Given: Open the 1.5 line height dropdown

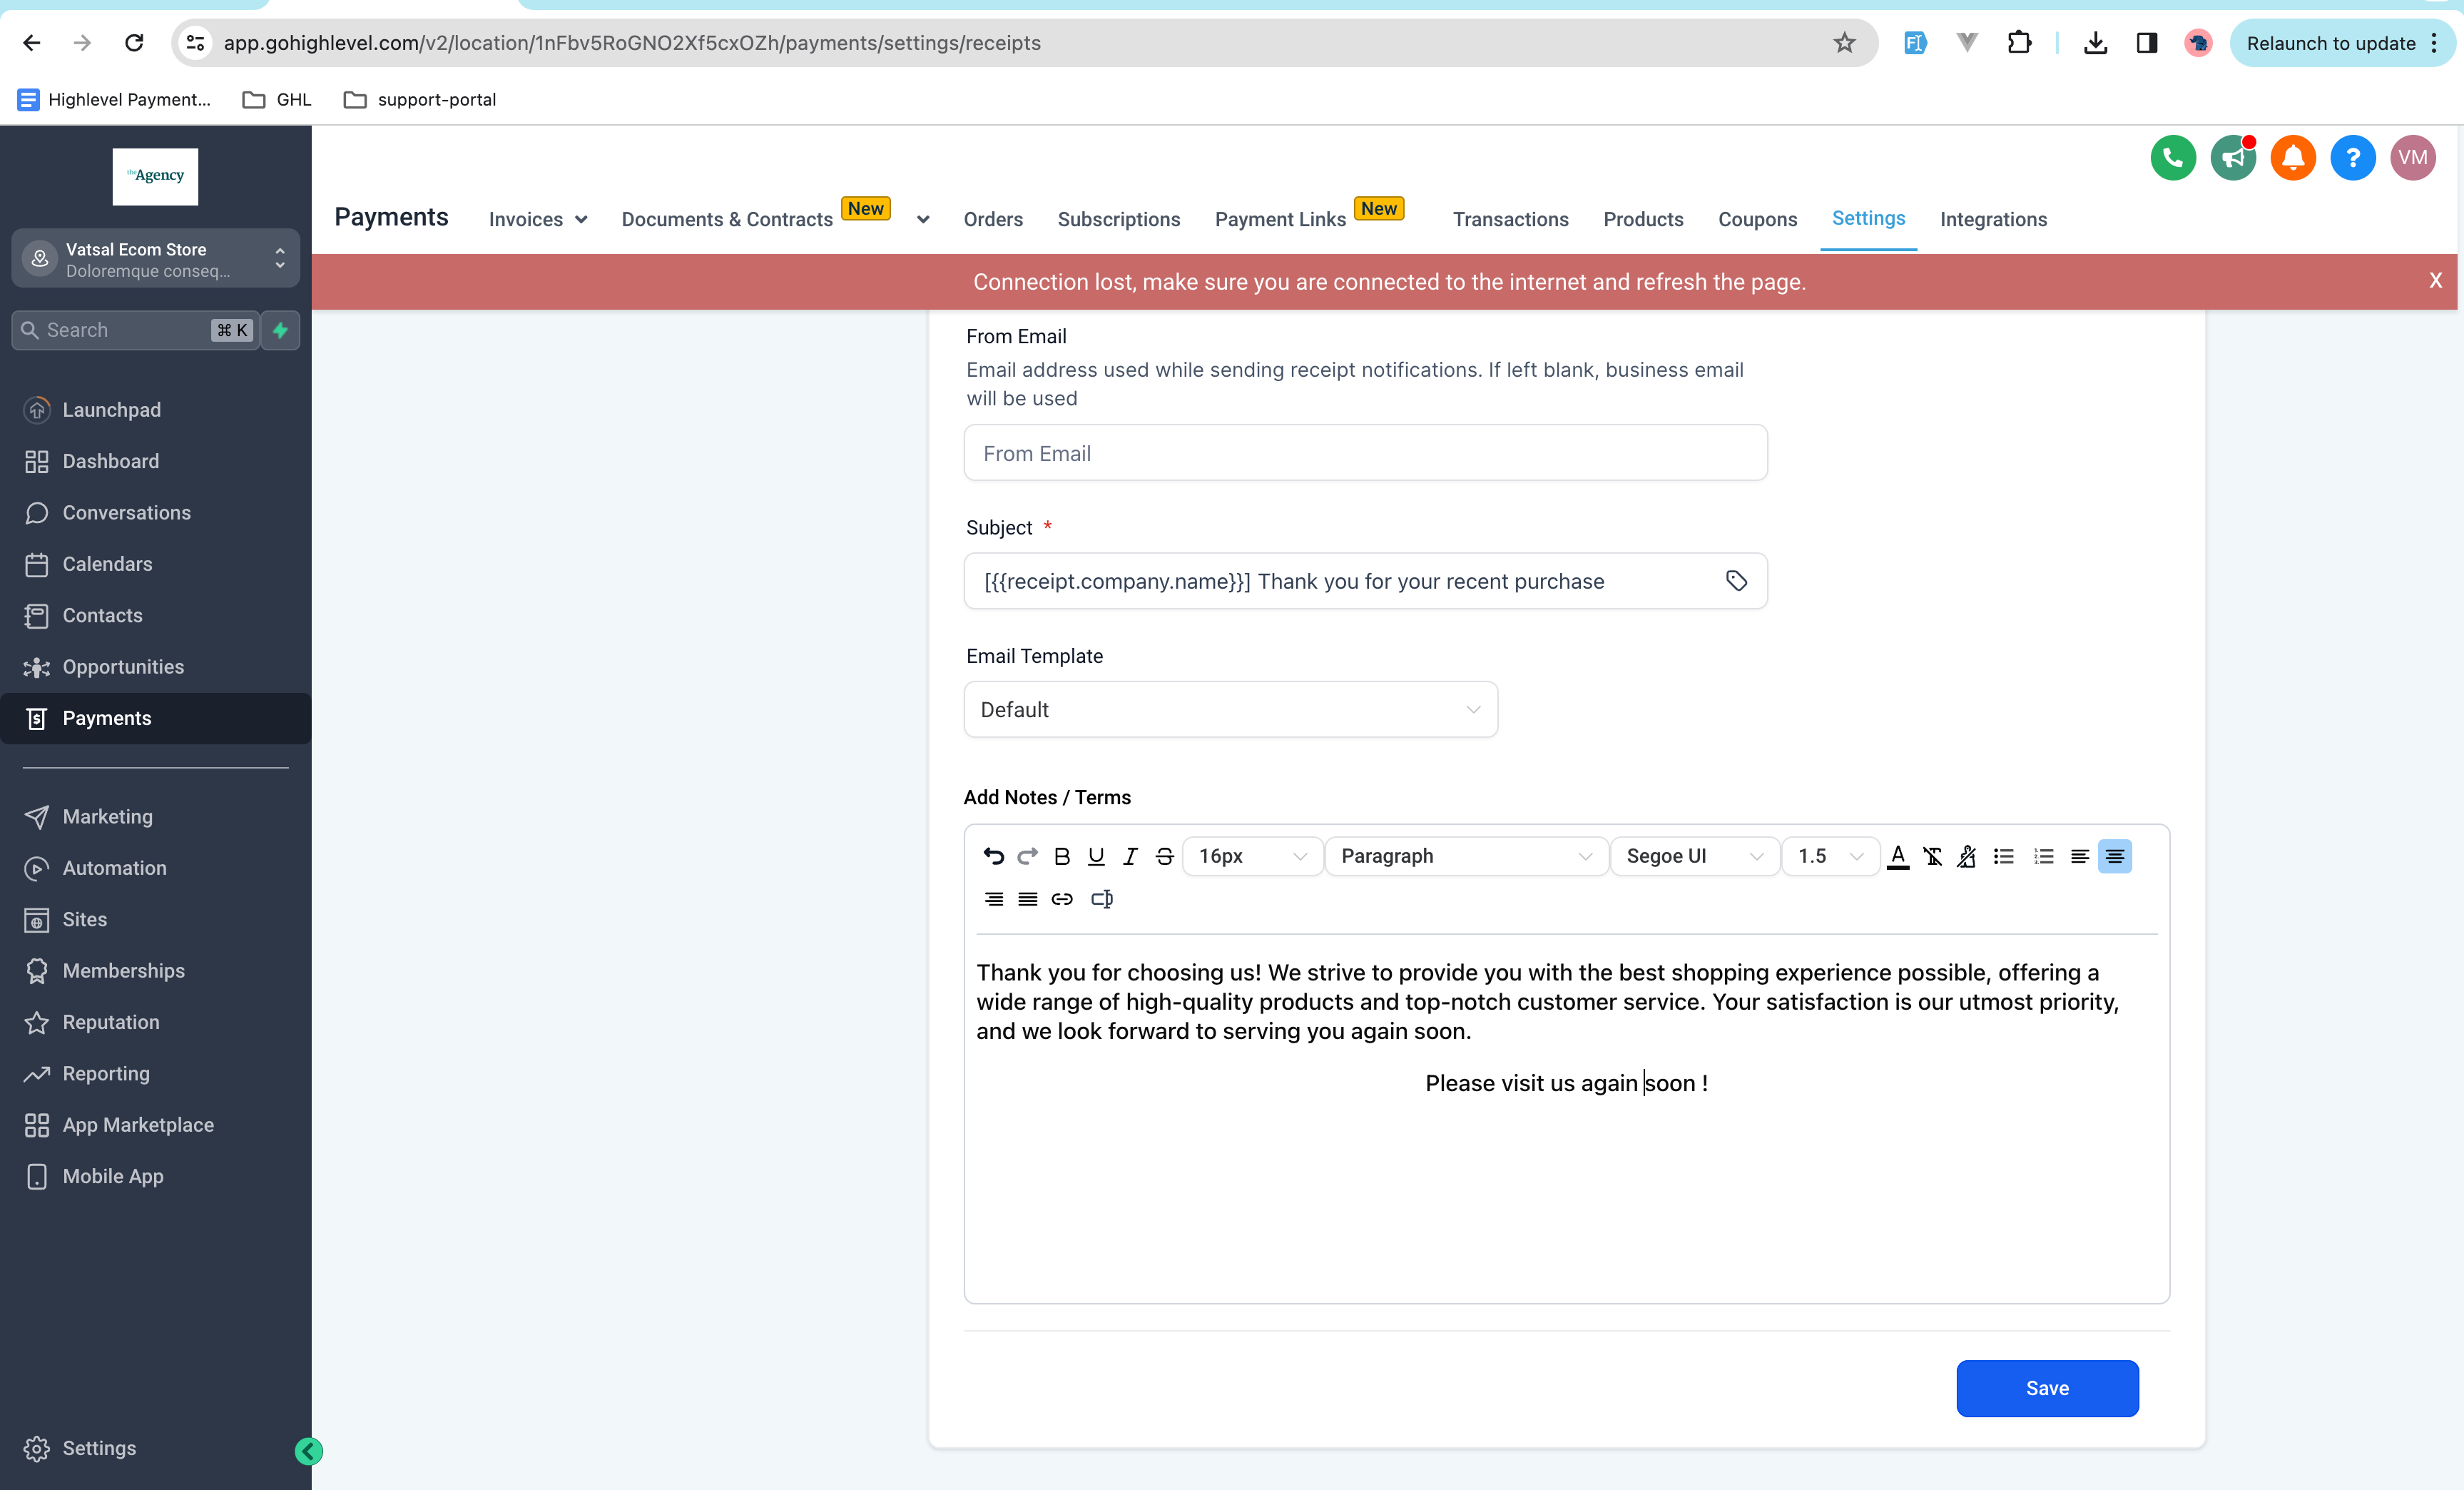Looking at the screenshot, I should 1830,856.
